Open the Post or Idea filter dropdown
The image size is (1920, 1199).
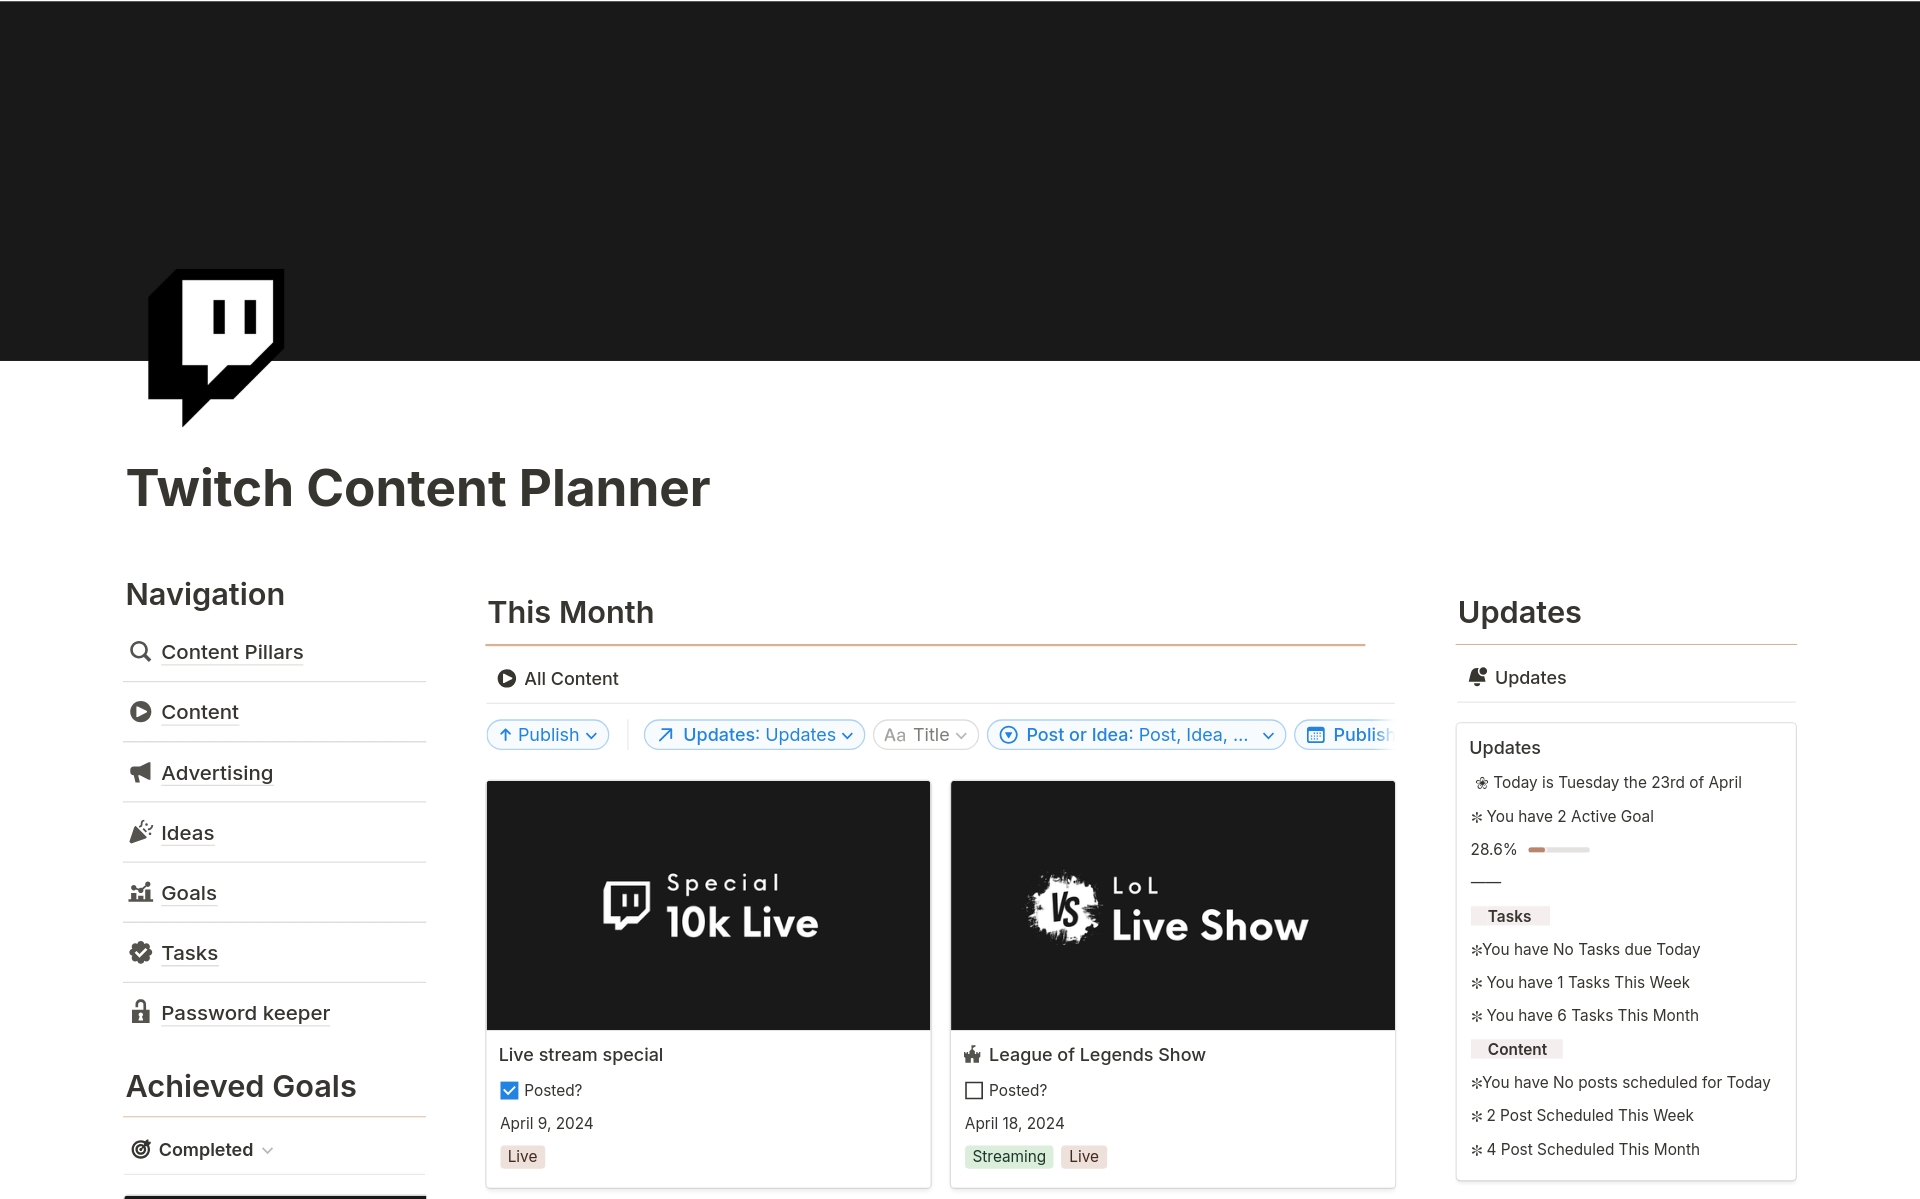click(x=1136, y=735)
